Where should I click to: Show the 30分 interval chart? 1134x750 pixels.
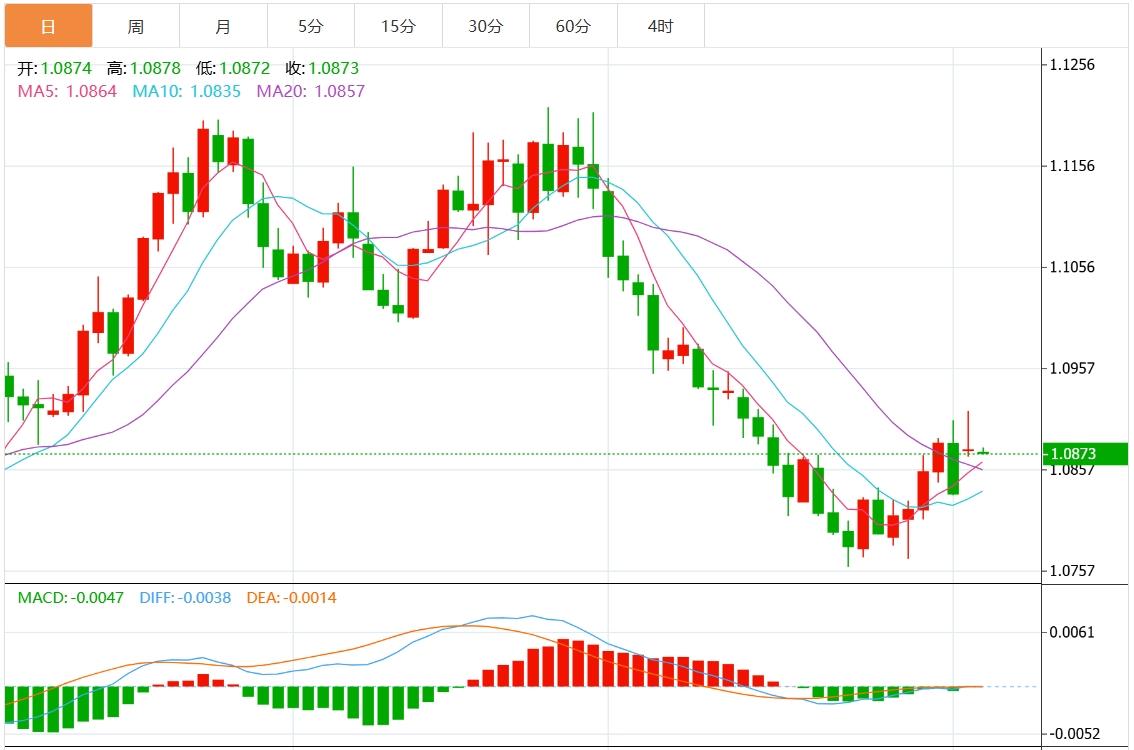[x=485, y=26]
